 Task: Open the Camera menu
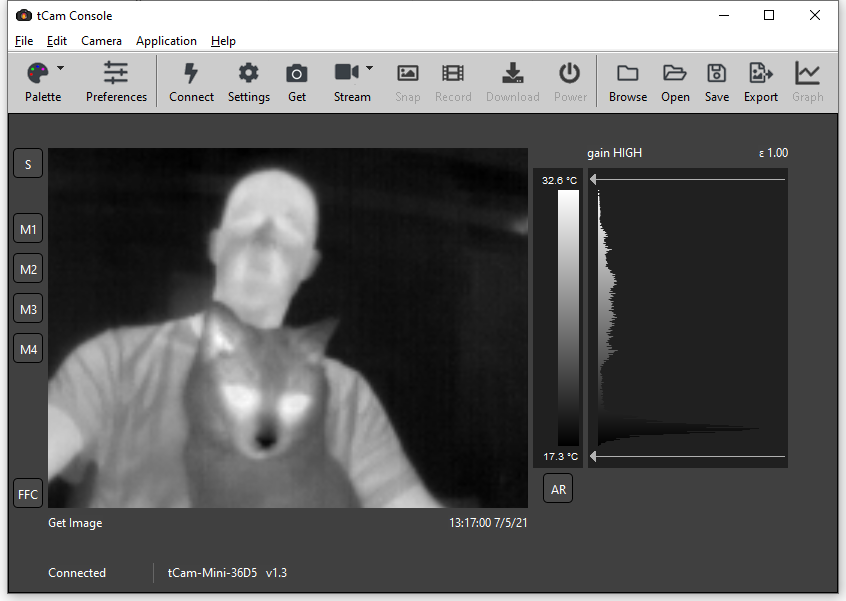tap(101, 41)
